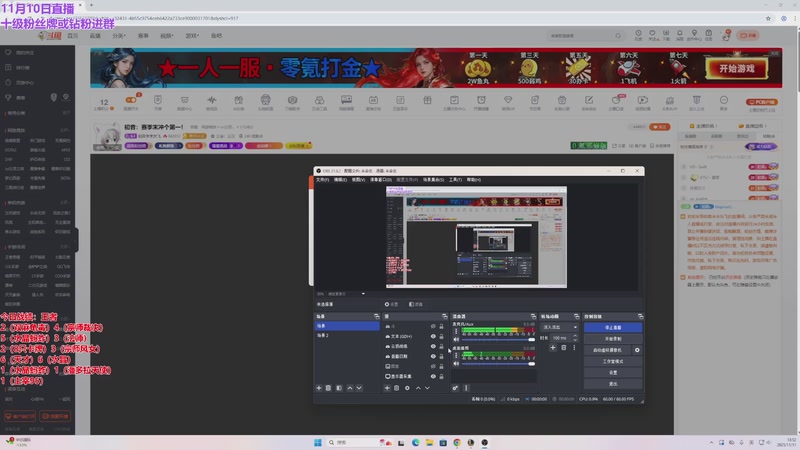
Task: Open the 工具(T) menu in OBS
Action: pos(456,180)
